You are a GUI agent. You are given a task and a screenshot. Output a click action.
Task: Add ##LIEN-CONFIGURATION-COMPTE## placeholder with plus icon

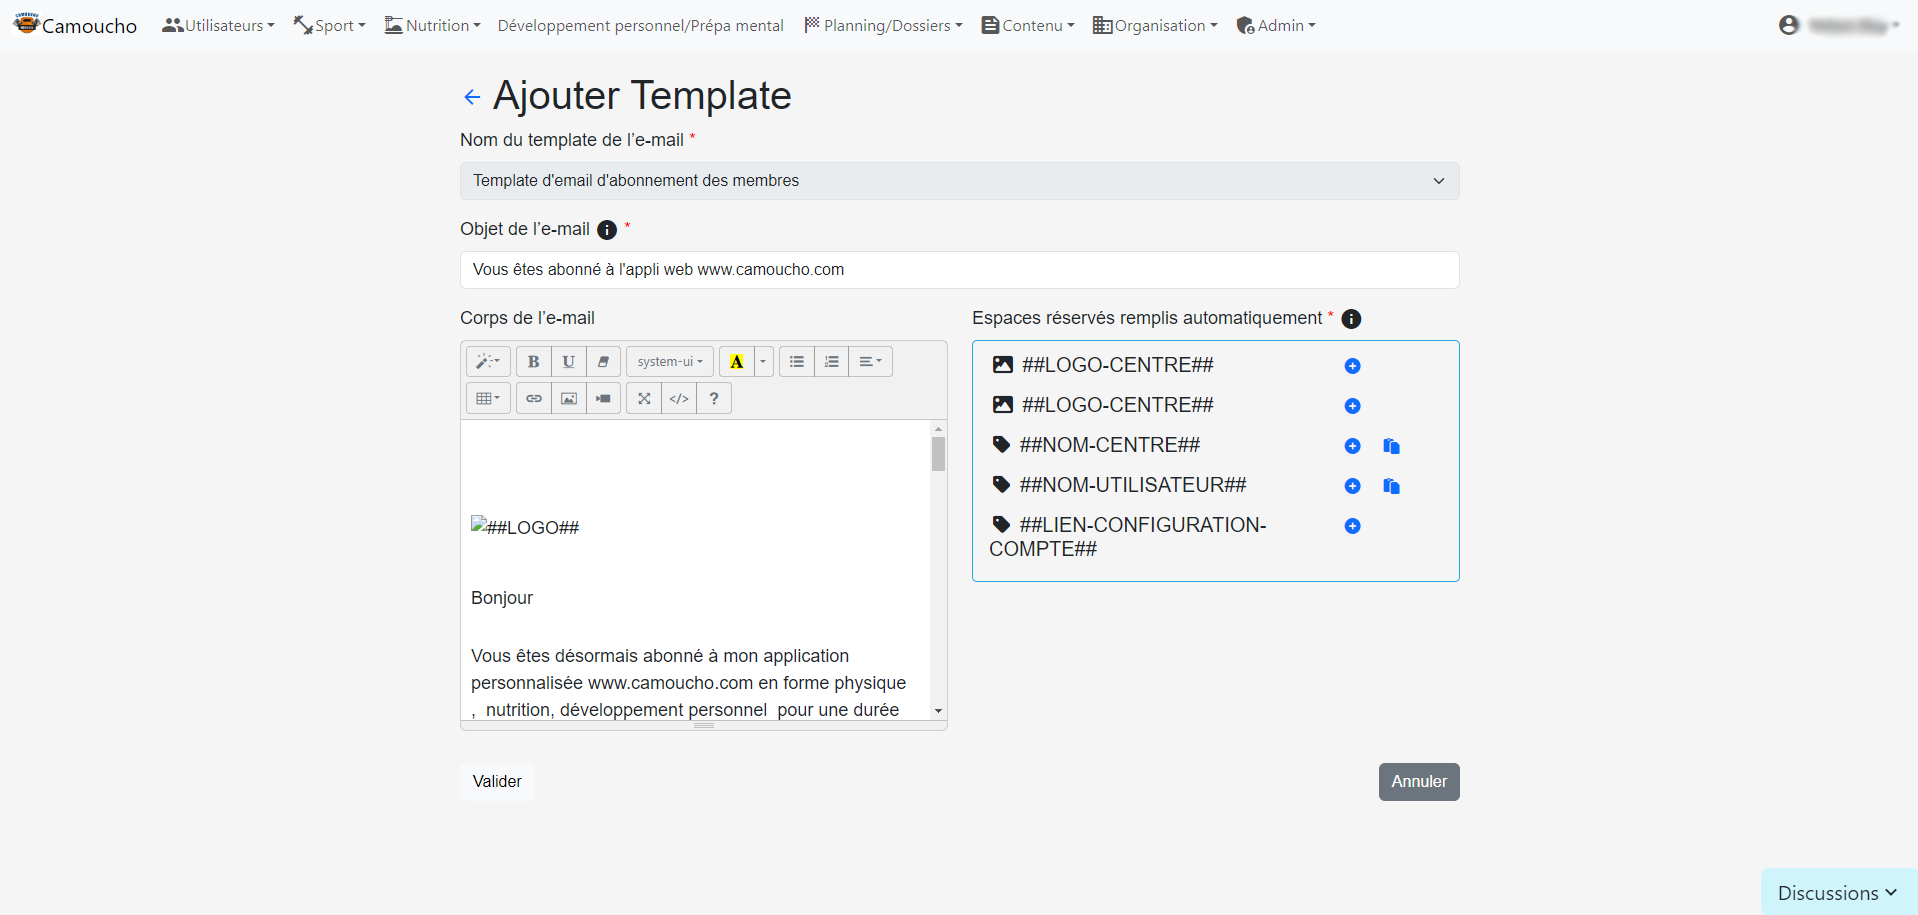pyautogui.click(x=1352, y=526)
